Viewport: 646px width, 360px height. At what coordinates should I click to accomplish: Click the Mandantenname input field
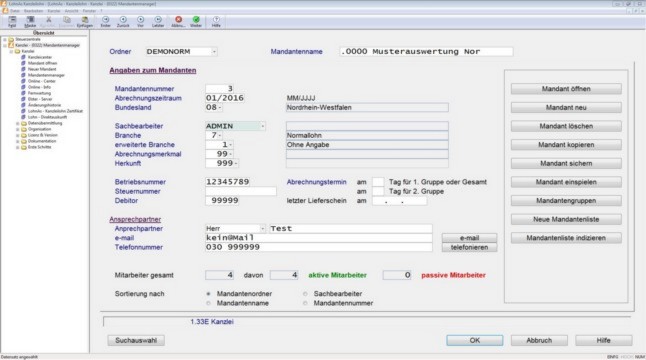coord(426,52)
